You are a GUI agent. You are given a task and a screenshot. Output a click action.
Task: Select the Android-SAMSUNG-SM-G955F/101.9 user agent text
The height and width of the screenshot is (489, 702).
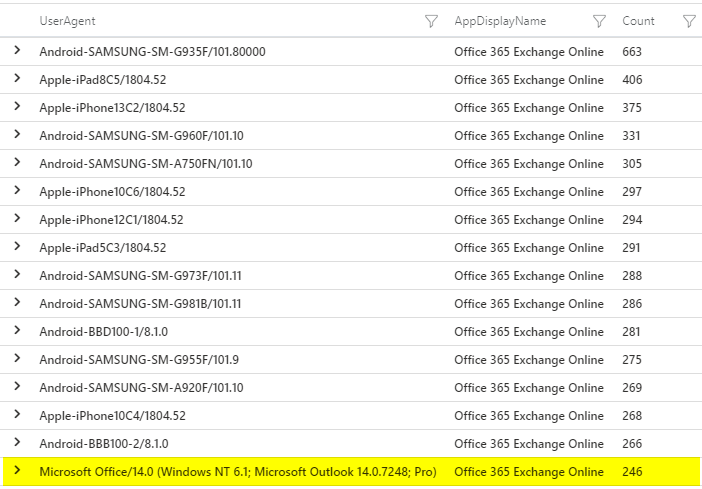pos(139,360)
